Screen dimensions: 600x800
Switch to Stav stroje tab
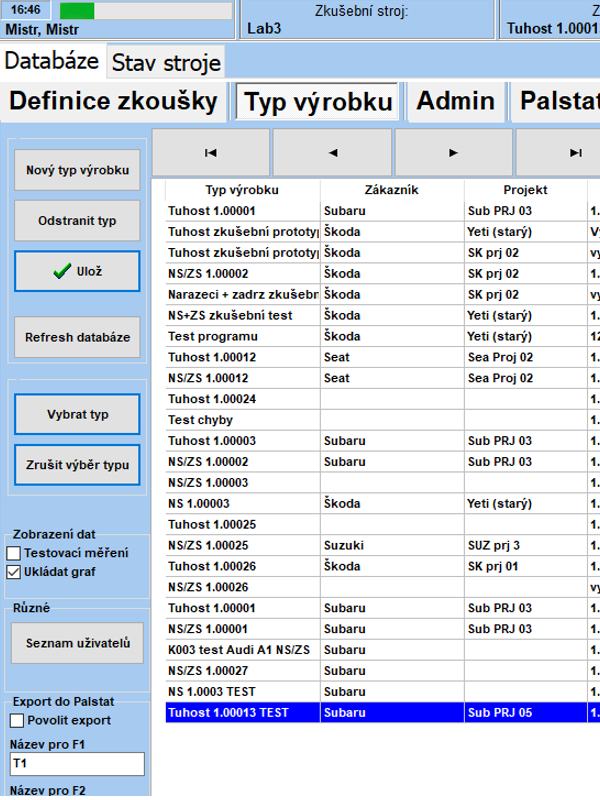click(166, 63)
